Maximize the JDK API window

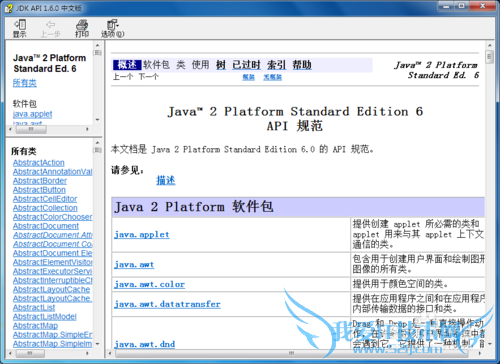point(461,6)
